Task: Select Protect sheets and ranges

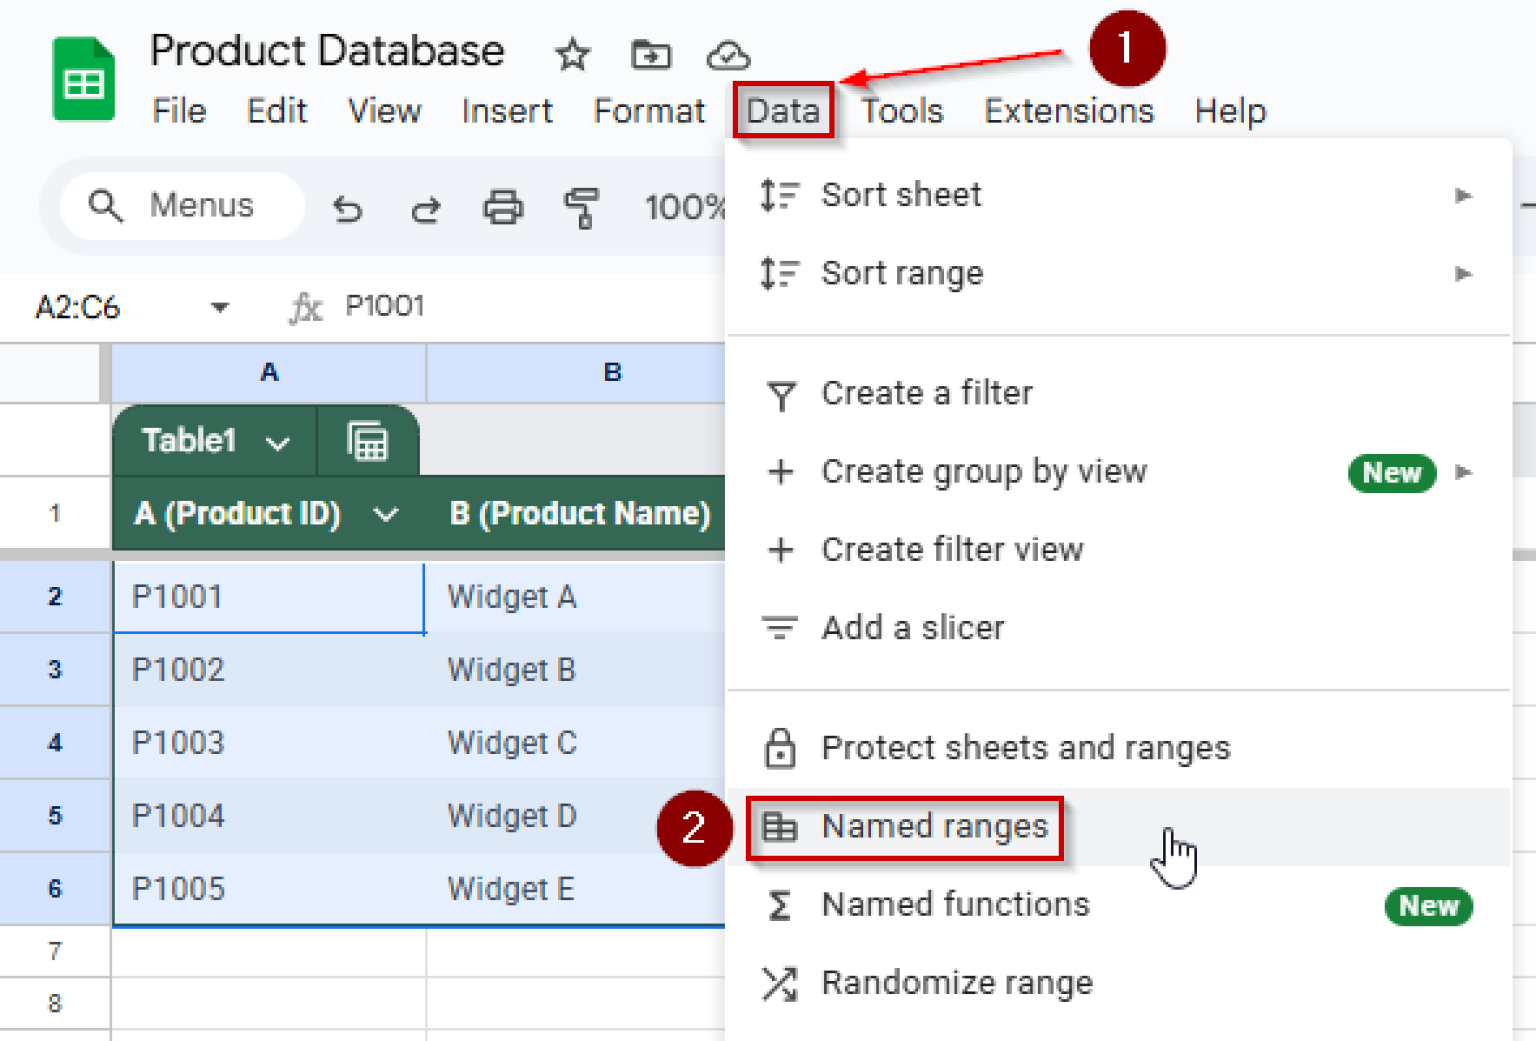Action: (1025, 747)
